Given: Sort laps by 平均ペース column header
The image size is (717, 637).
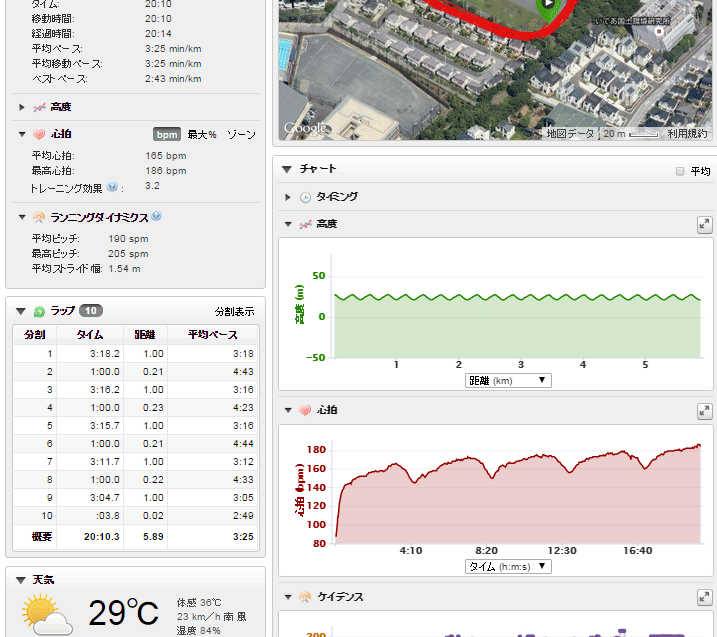Looking at the screenshot, I should click(214, 334).
